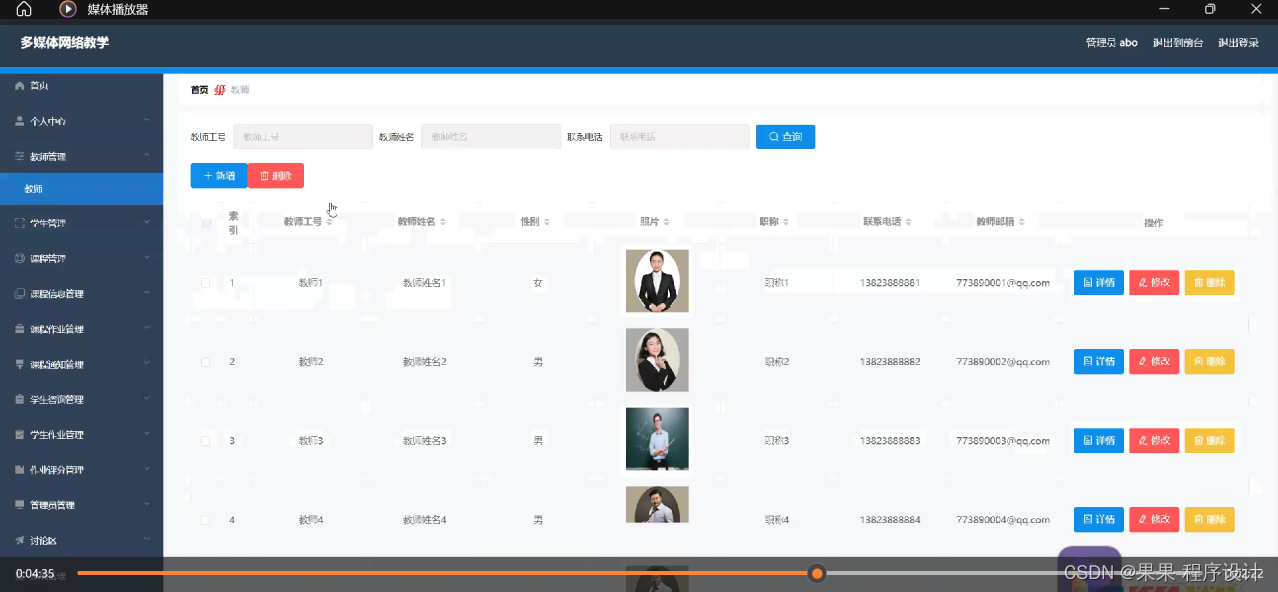This screenshot has width=1278, height=592.
Task: Sort by the 教师姓名 column arrows
Action: [443, 222]
